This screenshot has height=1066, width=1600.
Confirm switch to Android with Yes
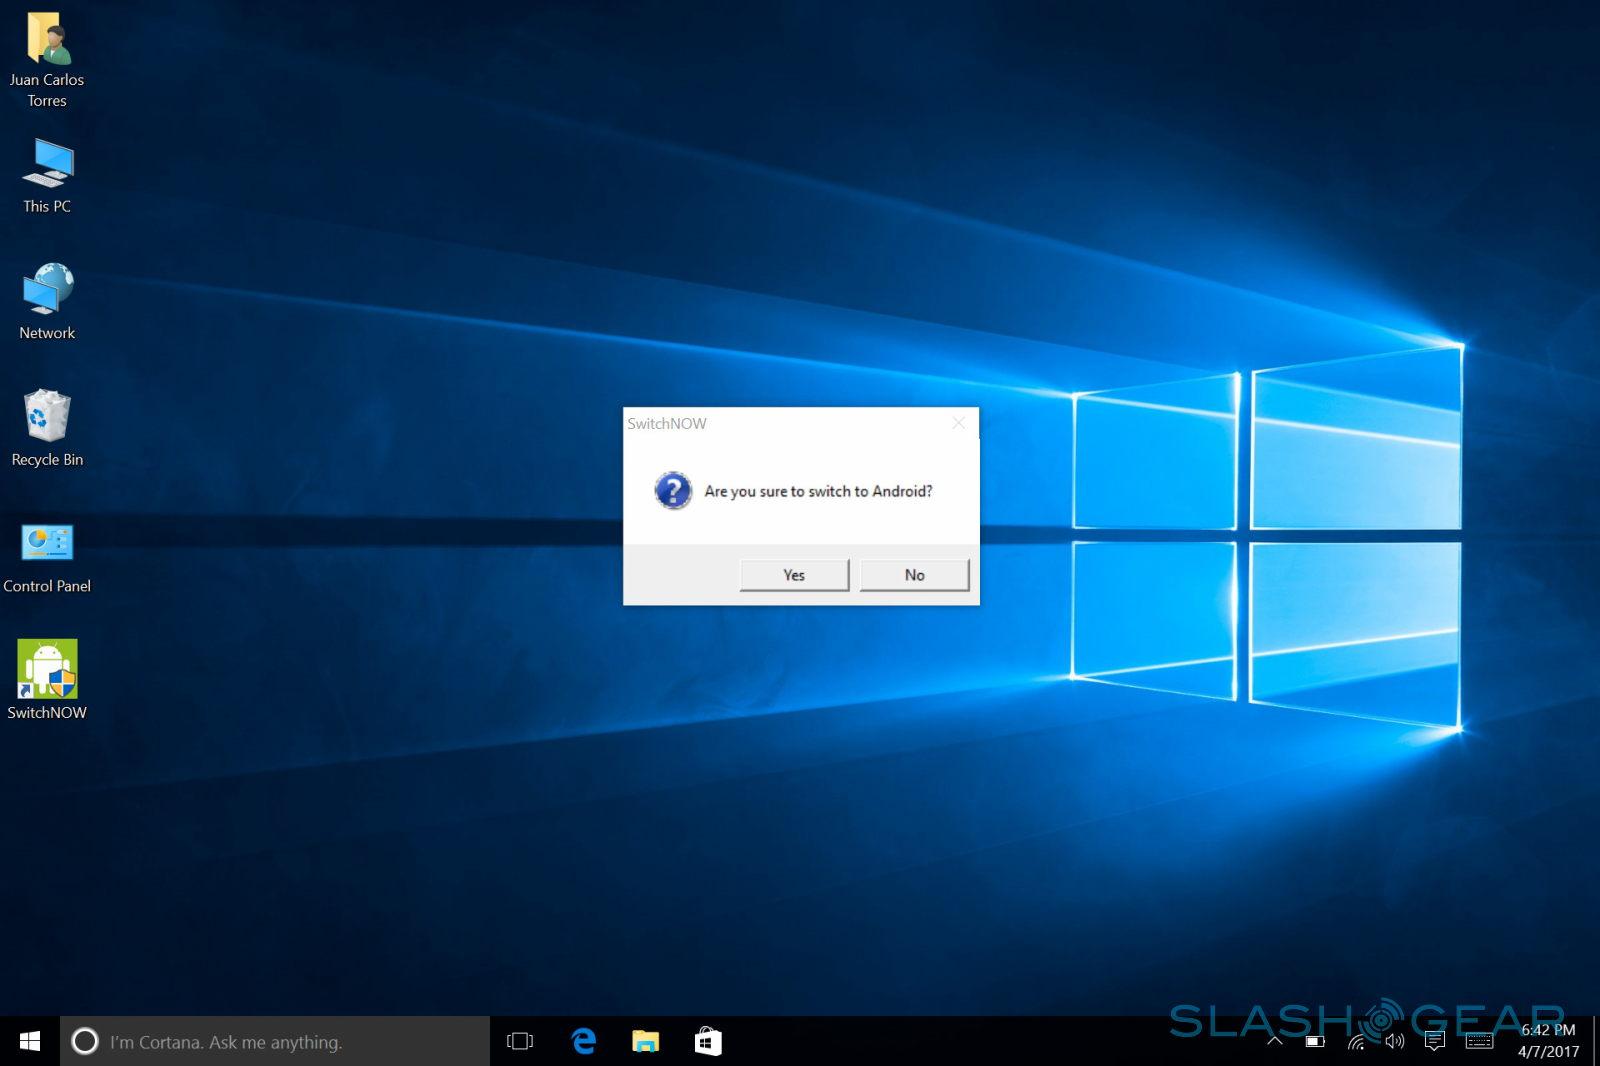coord(794,575)
